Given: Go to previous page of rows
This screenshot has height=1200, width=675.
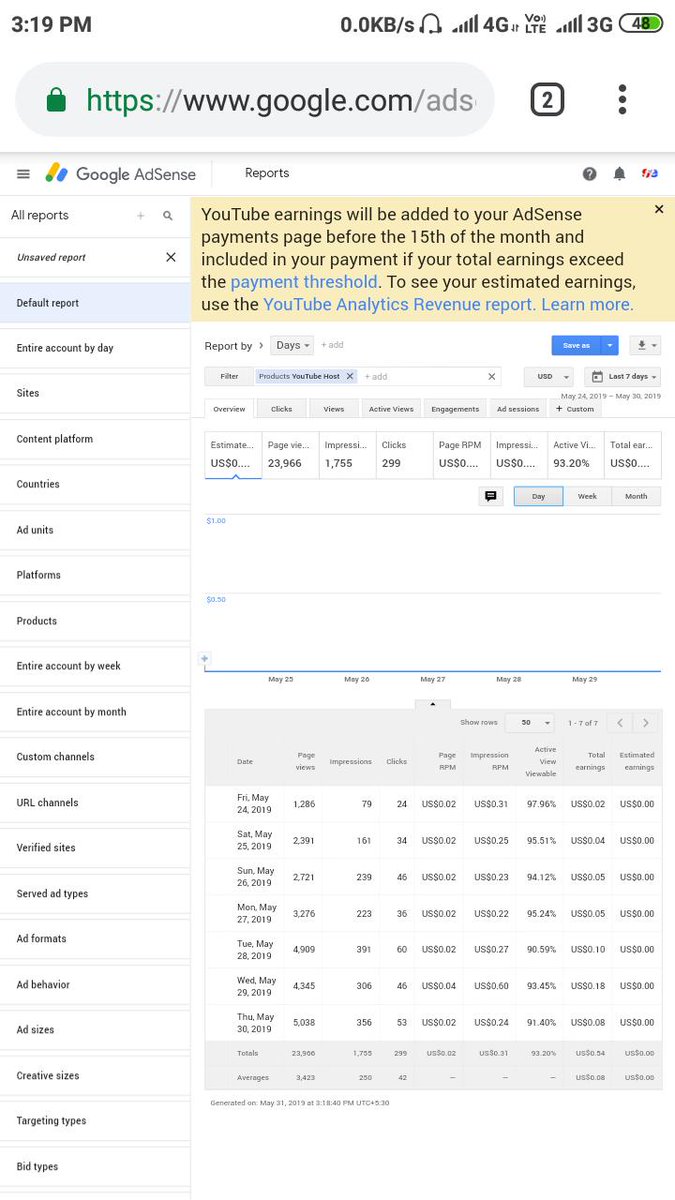Looking at the screenshot, I should coord(620,723).
